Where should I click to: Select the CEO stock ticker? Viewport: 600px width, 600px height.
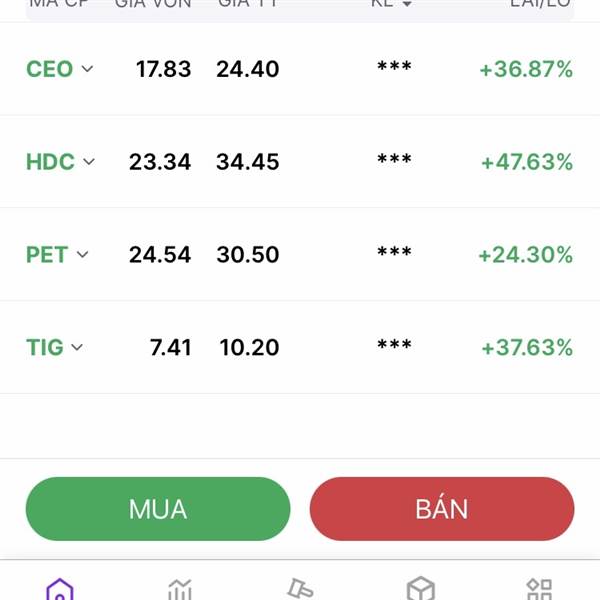click(49, 69)
